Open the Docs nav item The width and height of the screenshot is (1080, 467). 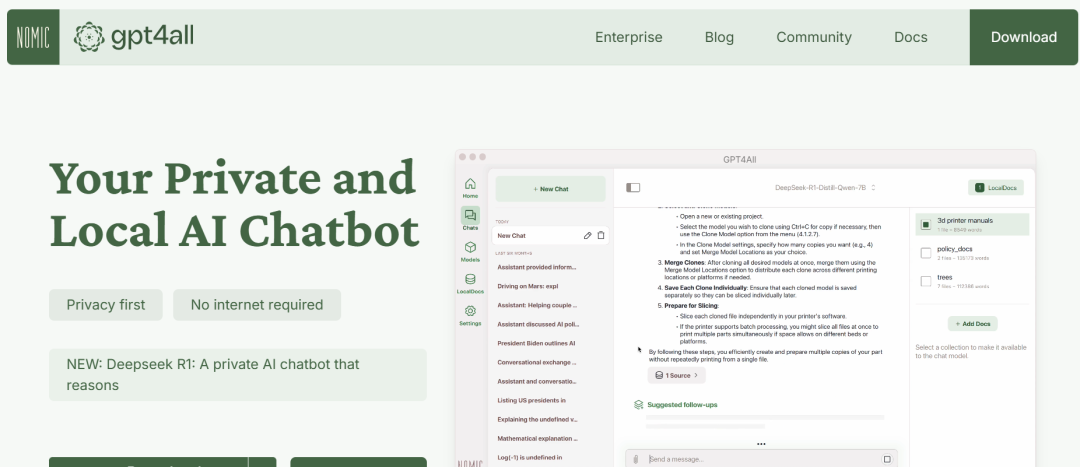click(x=911, y=37)
